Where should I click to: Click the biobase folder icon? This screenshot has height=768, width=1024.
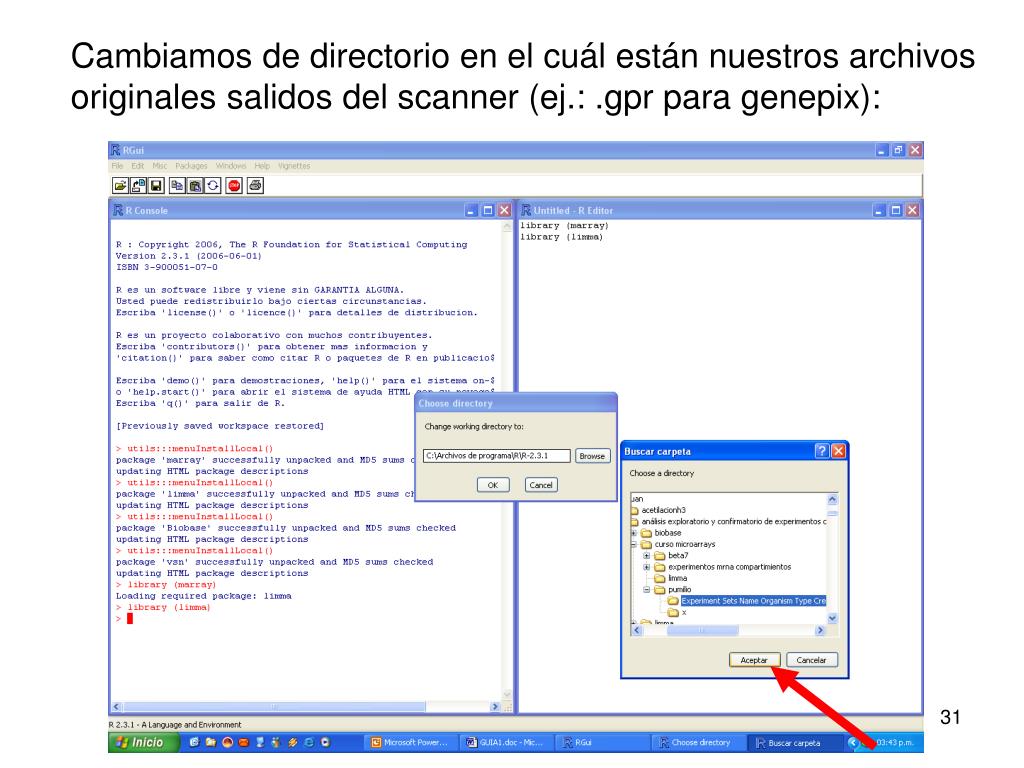647,533
